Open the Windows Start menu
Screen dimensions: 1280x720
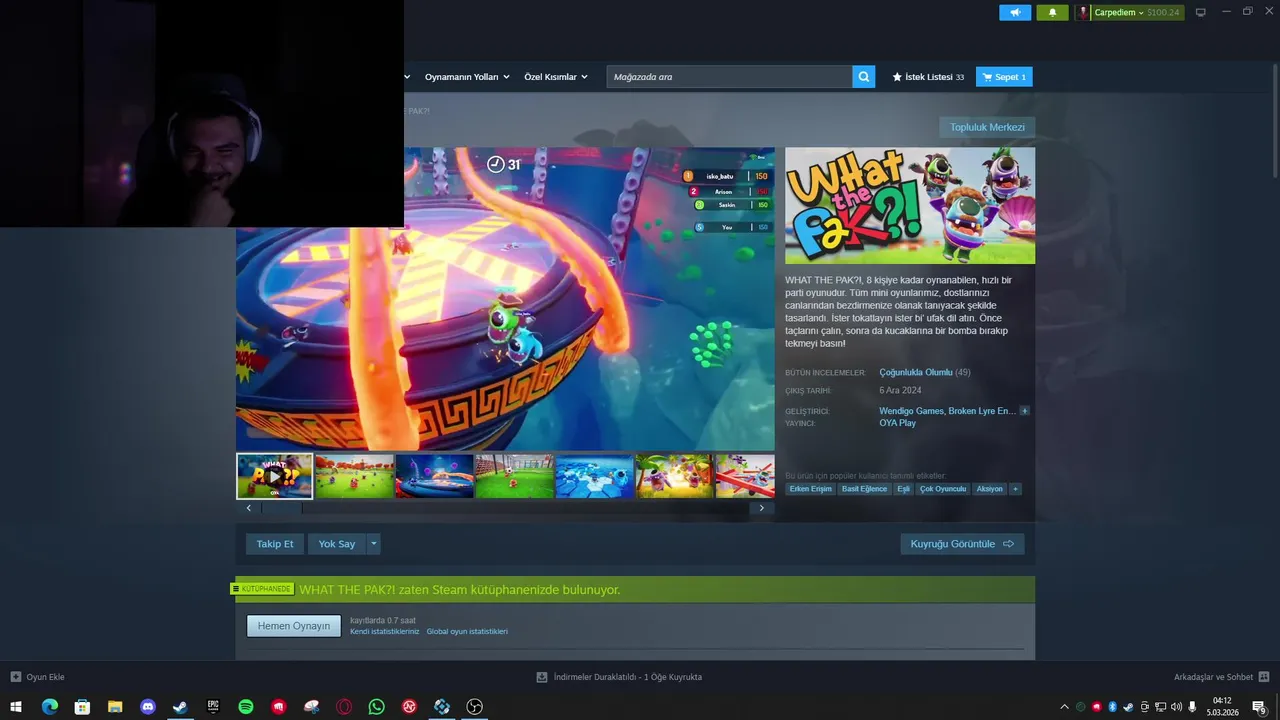pos(16,707)
